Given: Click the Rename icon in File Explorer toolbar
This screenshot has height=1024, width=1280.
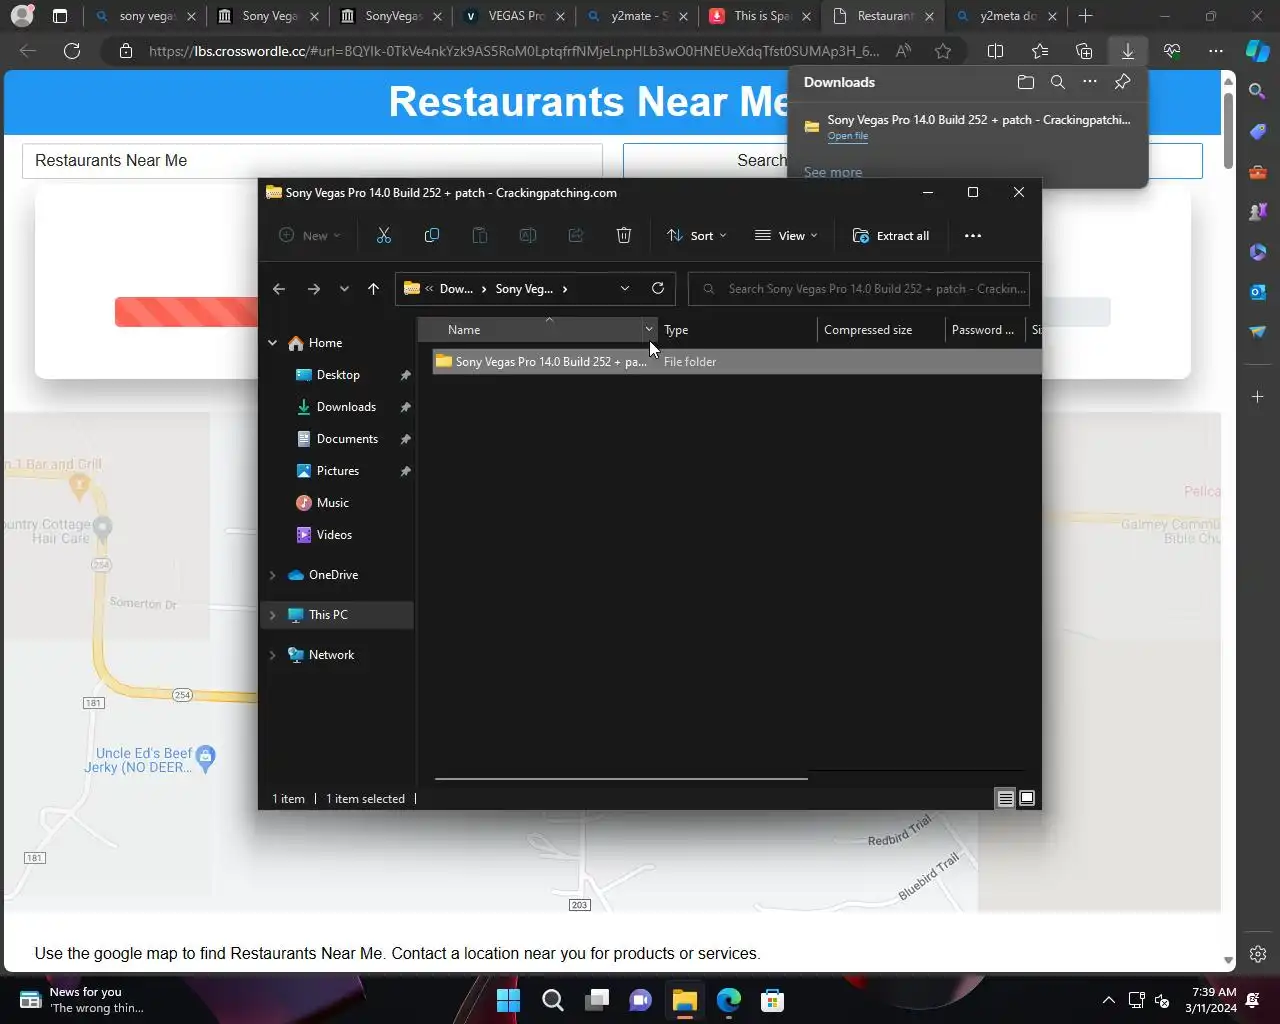Looking at the screenshot, I should click(528, 236).
